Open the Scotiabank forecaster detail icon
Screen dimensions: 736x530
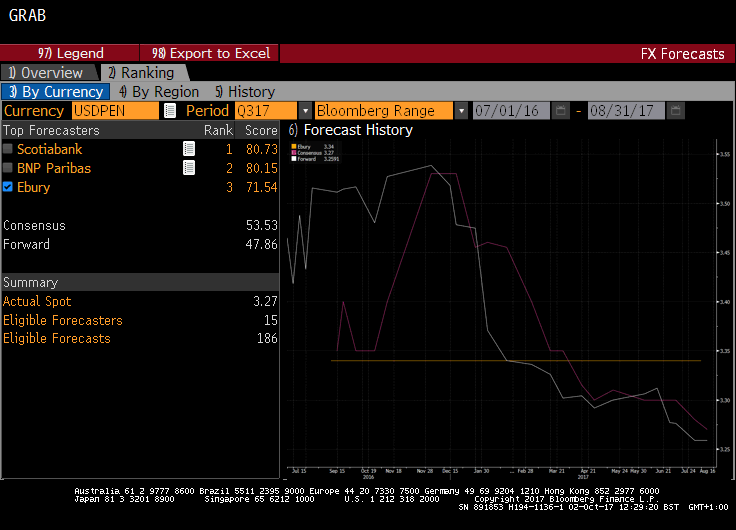[189, 149]
